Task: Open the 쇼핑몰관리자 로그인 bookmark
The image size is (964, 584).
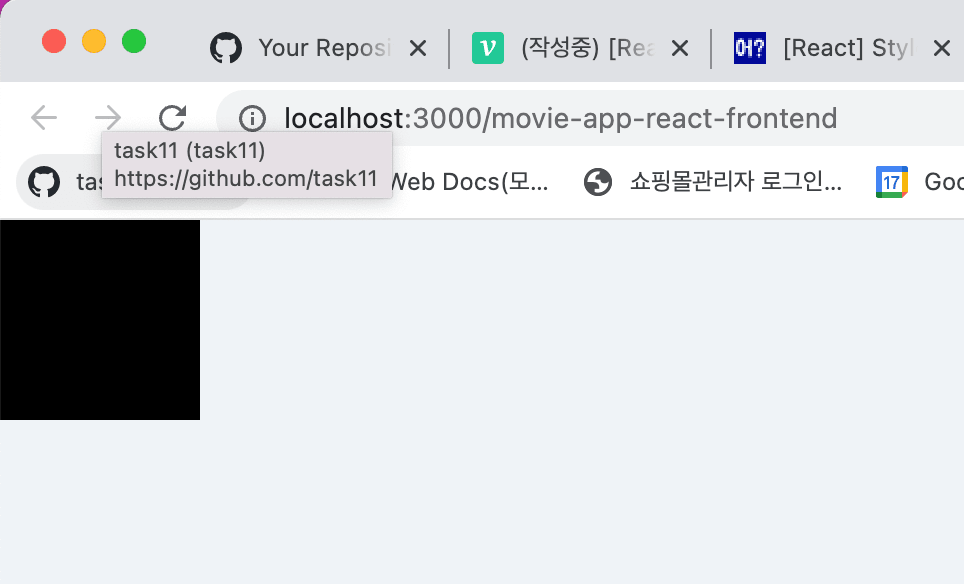Action: [x=736, y=182]
